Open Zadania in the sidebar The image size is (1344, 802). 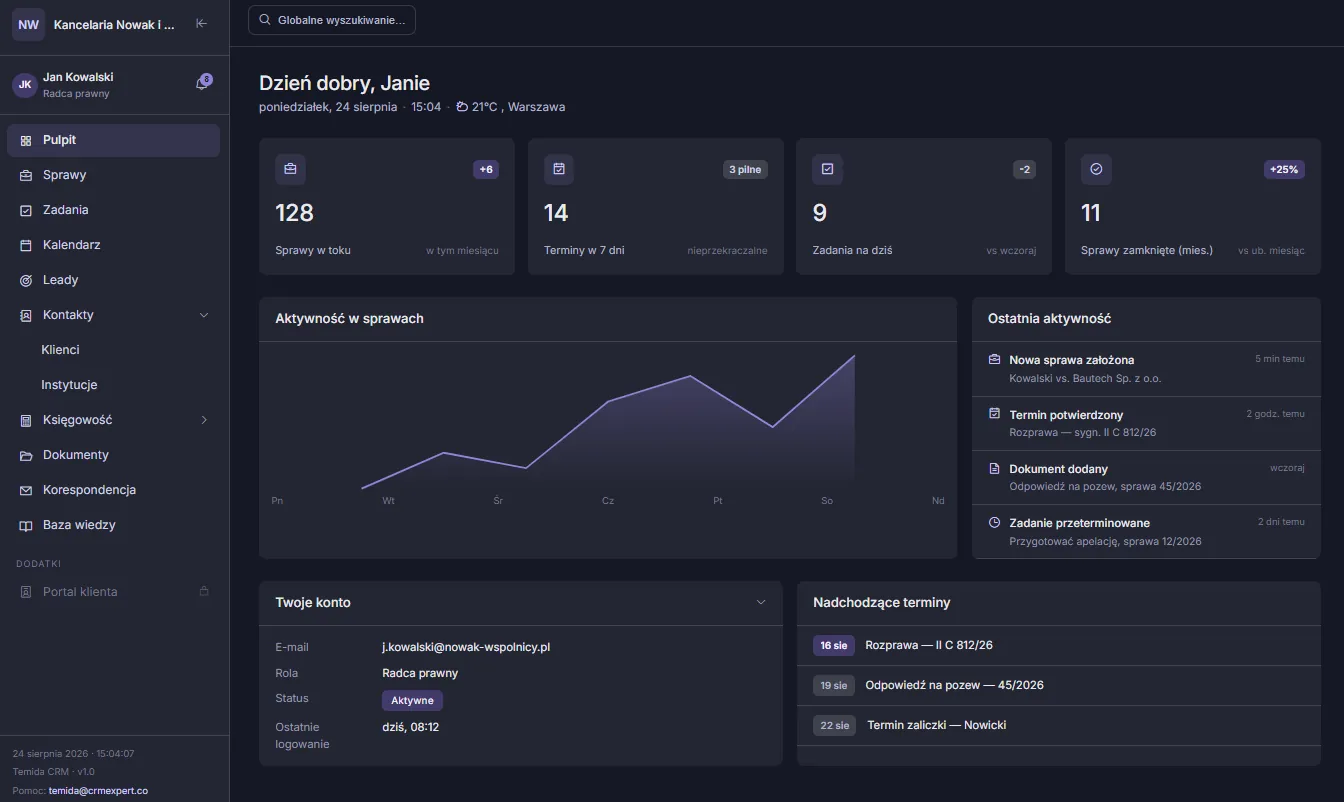pos(113,210)
